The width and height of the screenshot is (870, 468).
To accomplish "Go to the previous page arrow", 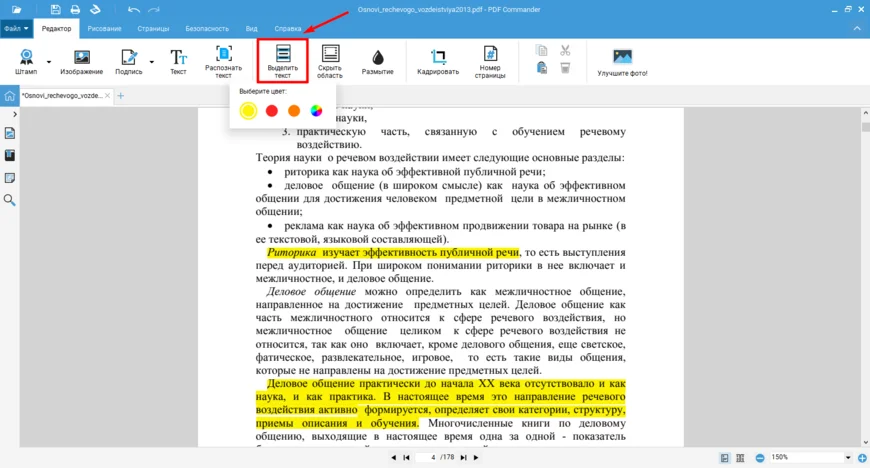I will coord(393,458).
